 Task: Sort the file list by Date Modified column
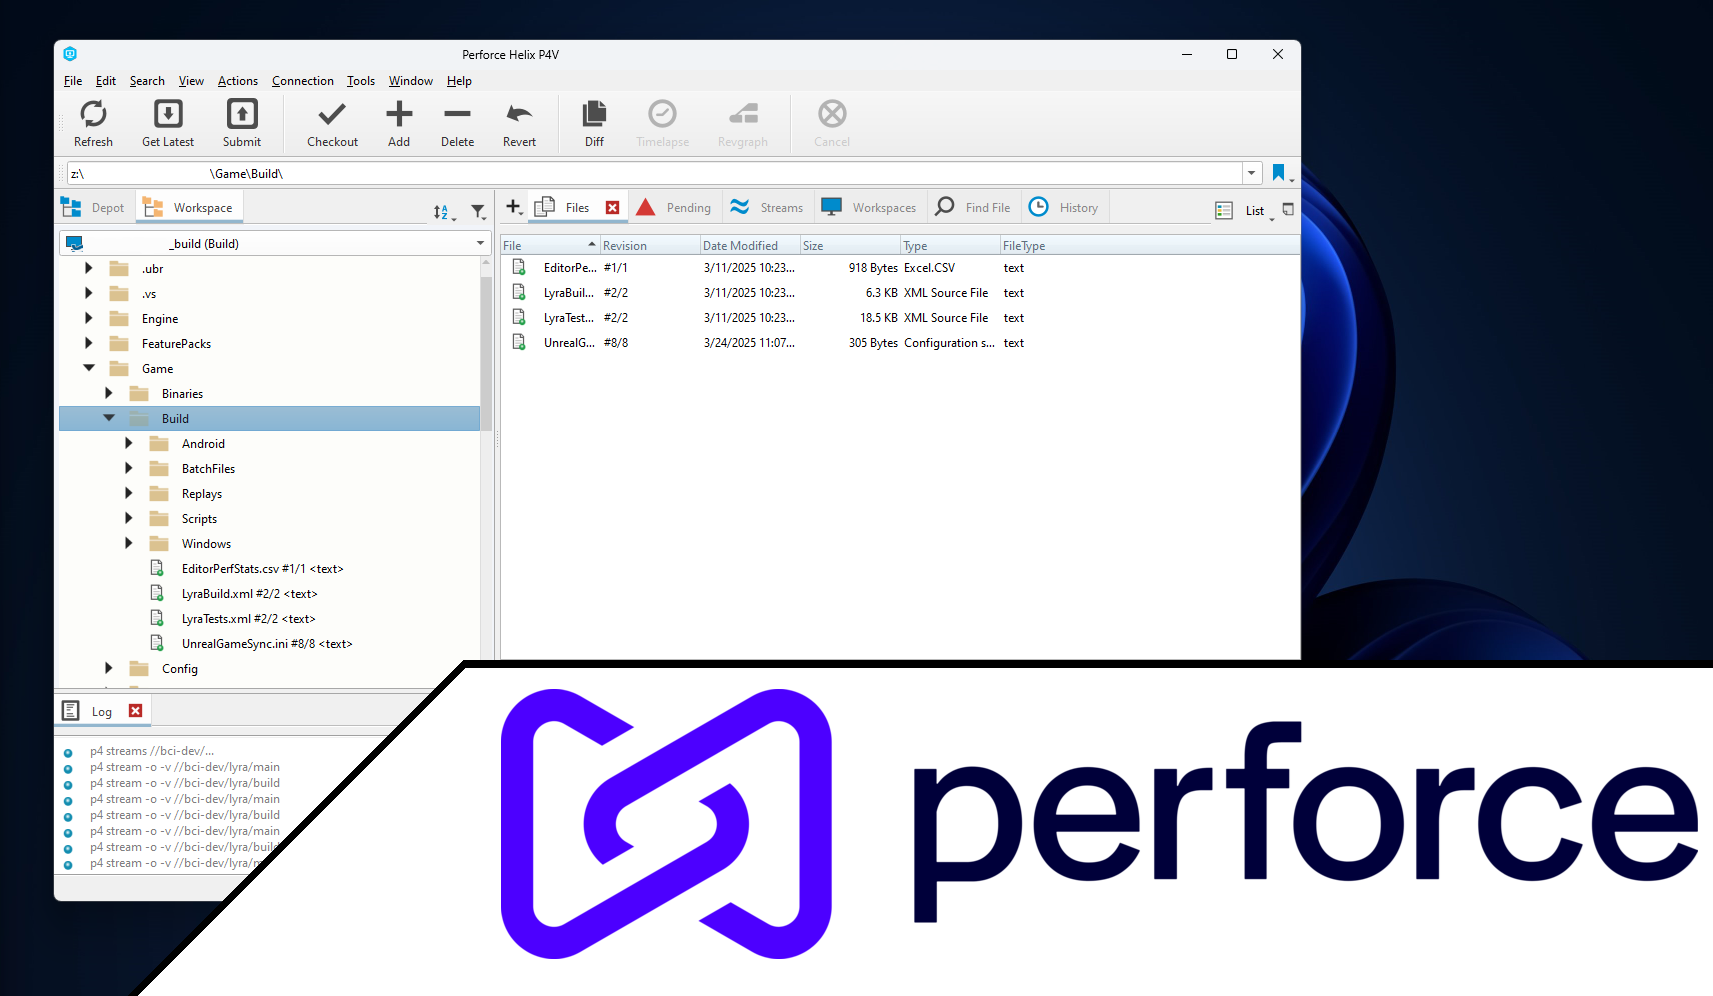(x=740, y=246)
